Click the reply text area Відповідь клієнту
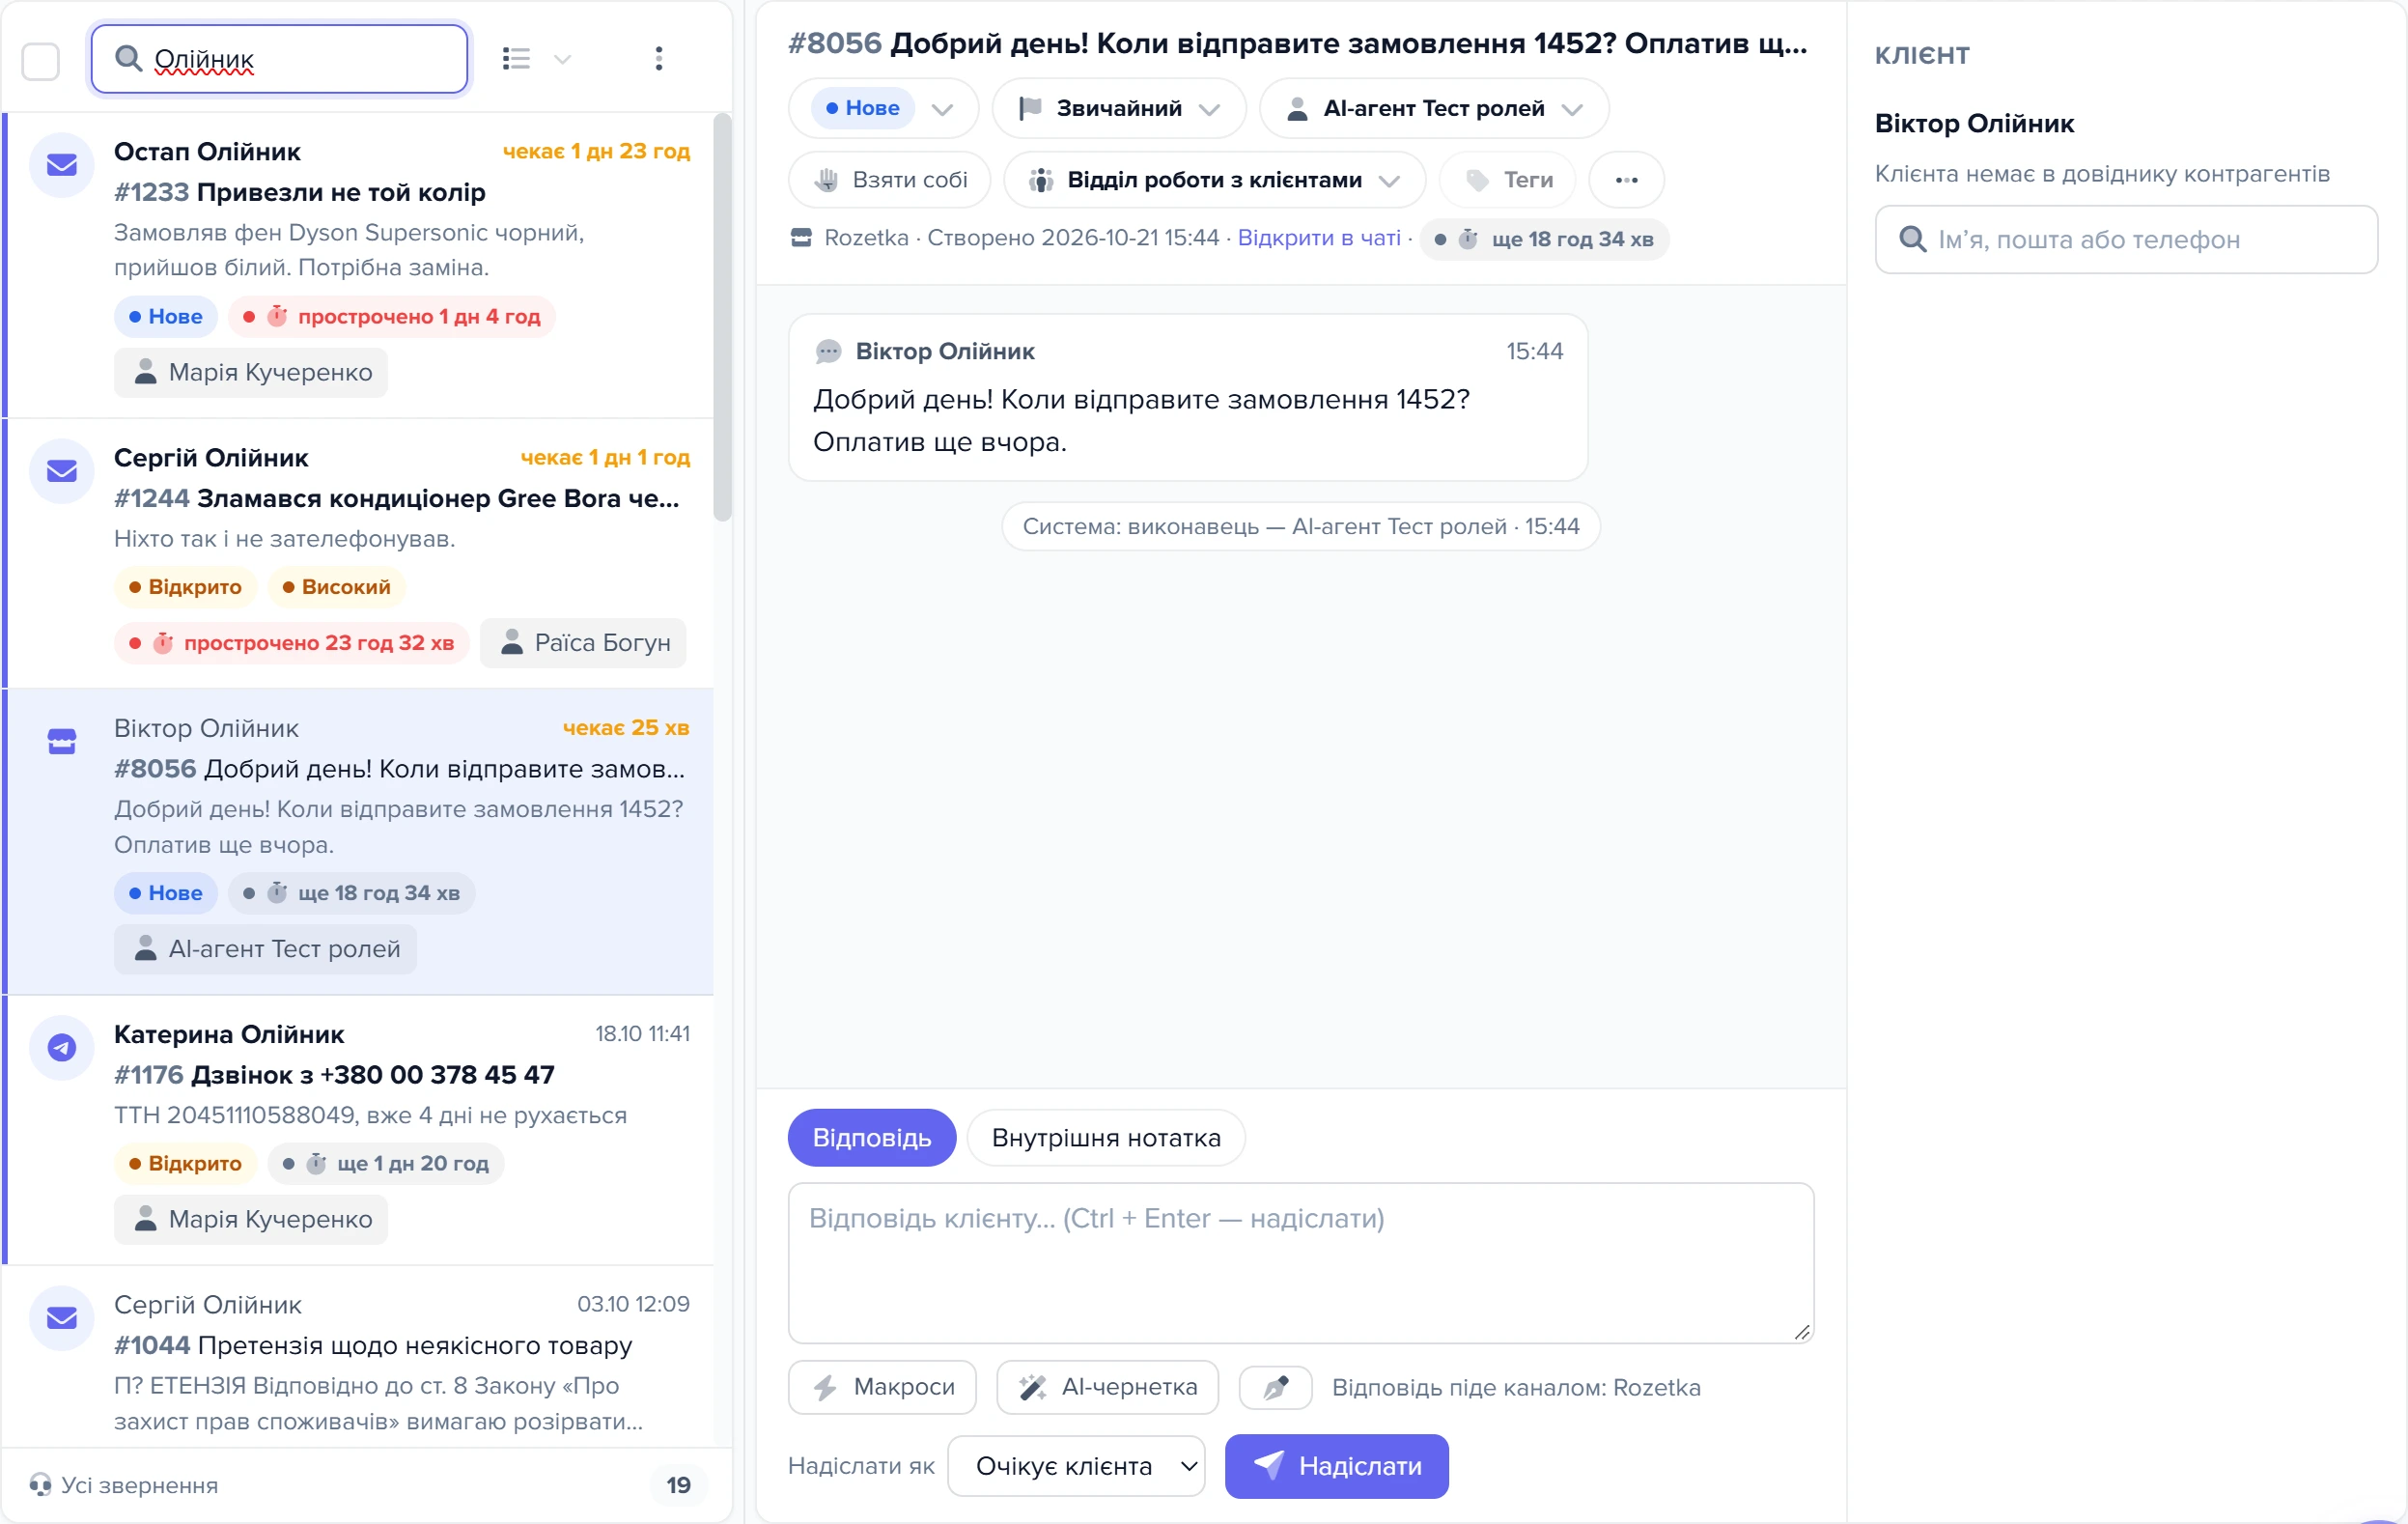2408x1524 pixels. pos(1300,1263)
